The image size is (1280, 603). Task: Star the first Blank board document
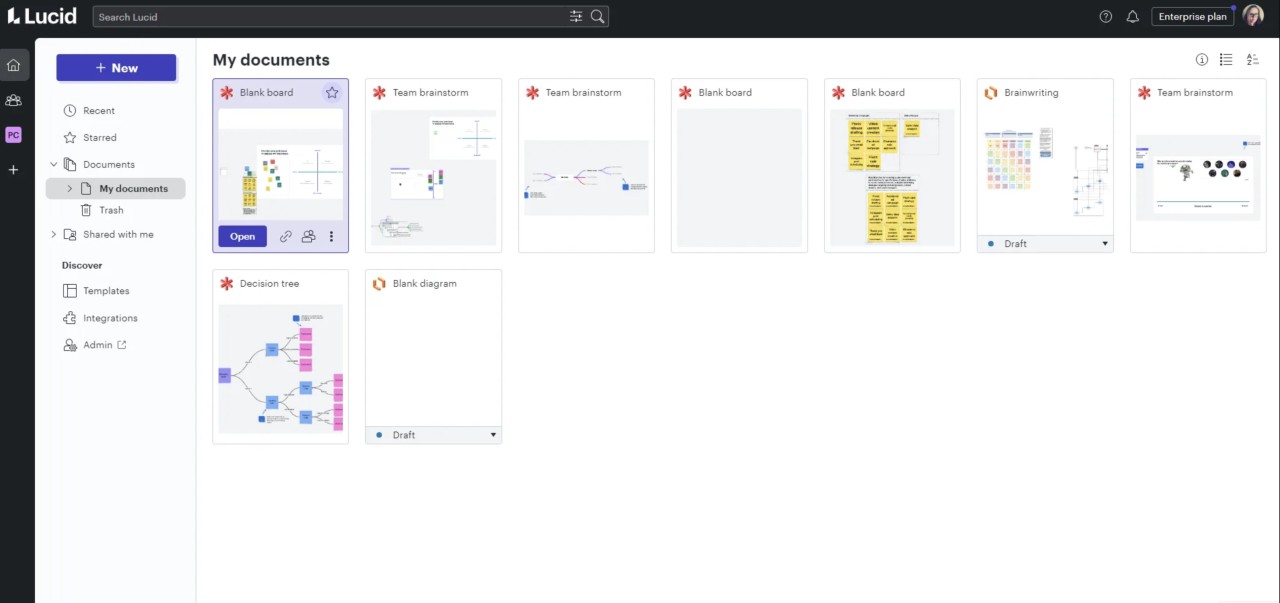point(332,93)
